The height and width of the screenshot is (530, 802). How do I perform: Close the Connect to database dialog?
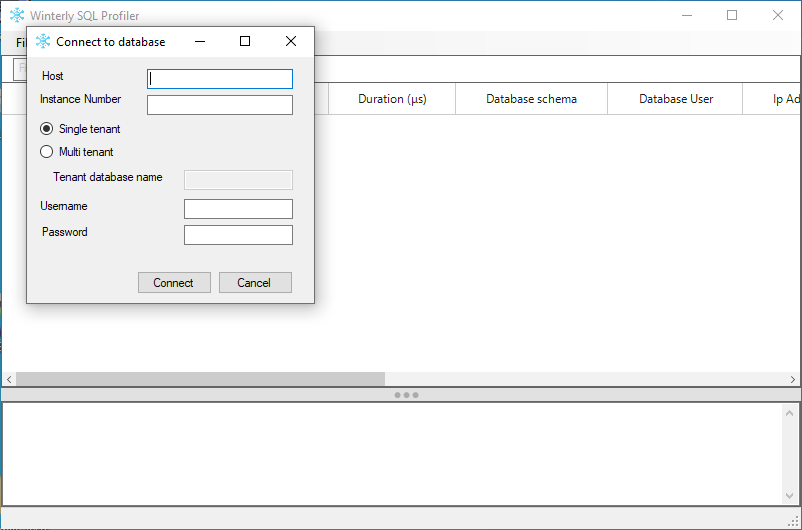(x=291, y=41)
